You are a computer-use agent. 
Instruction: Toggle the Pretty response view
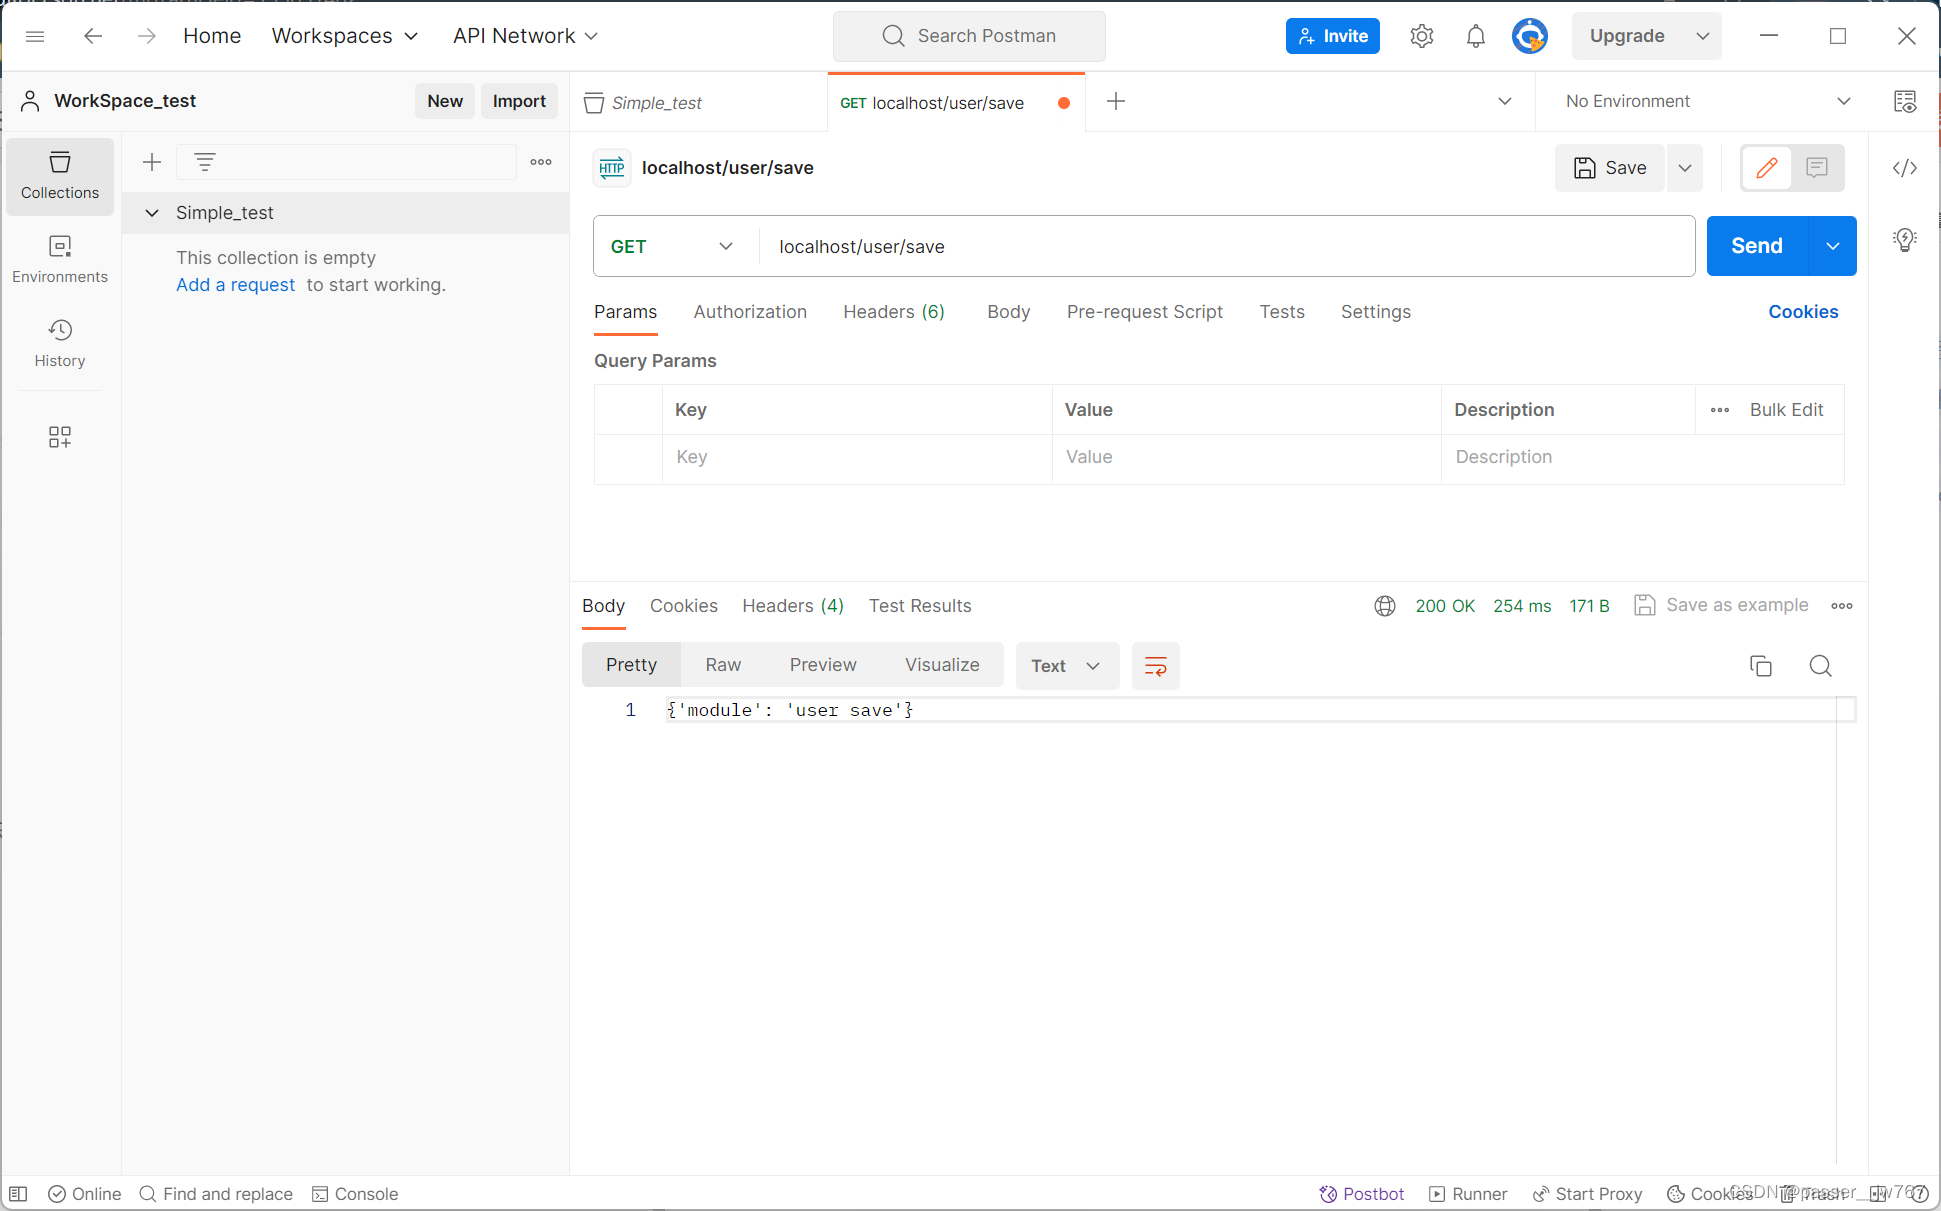(630, 664)
